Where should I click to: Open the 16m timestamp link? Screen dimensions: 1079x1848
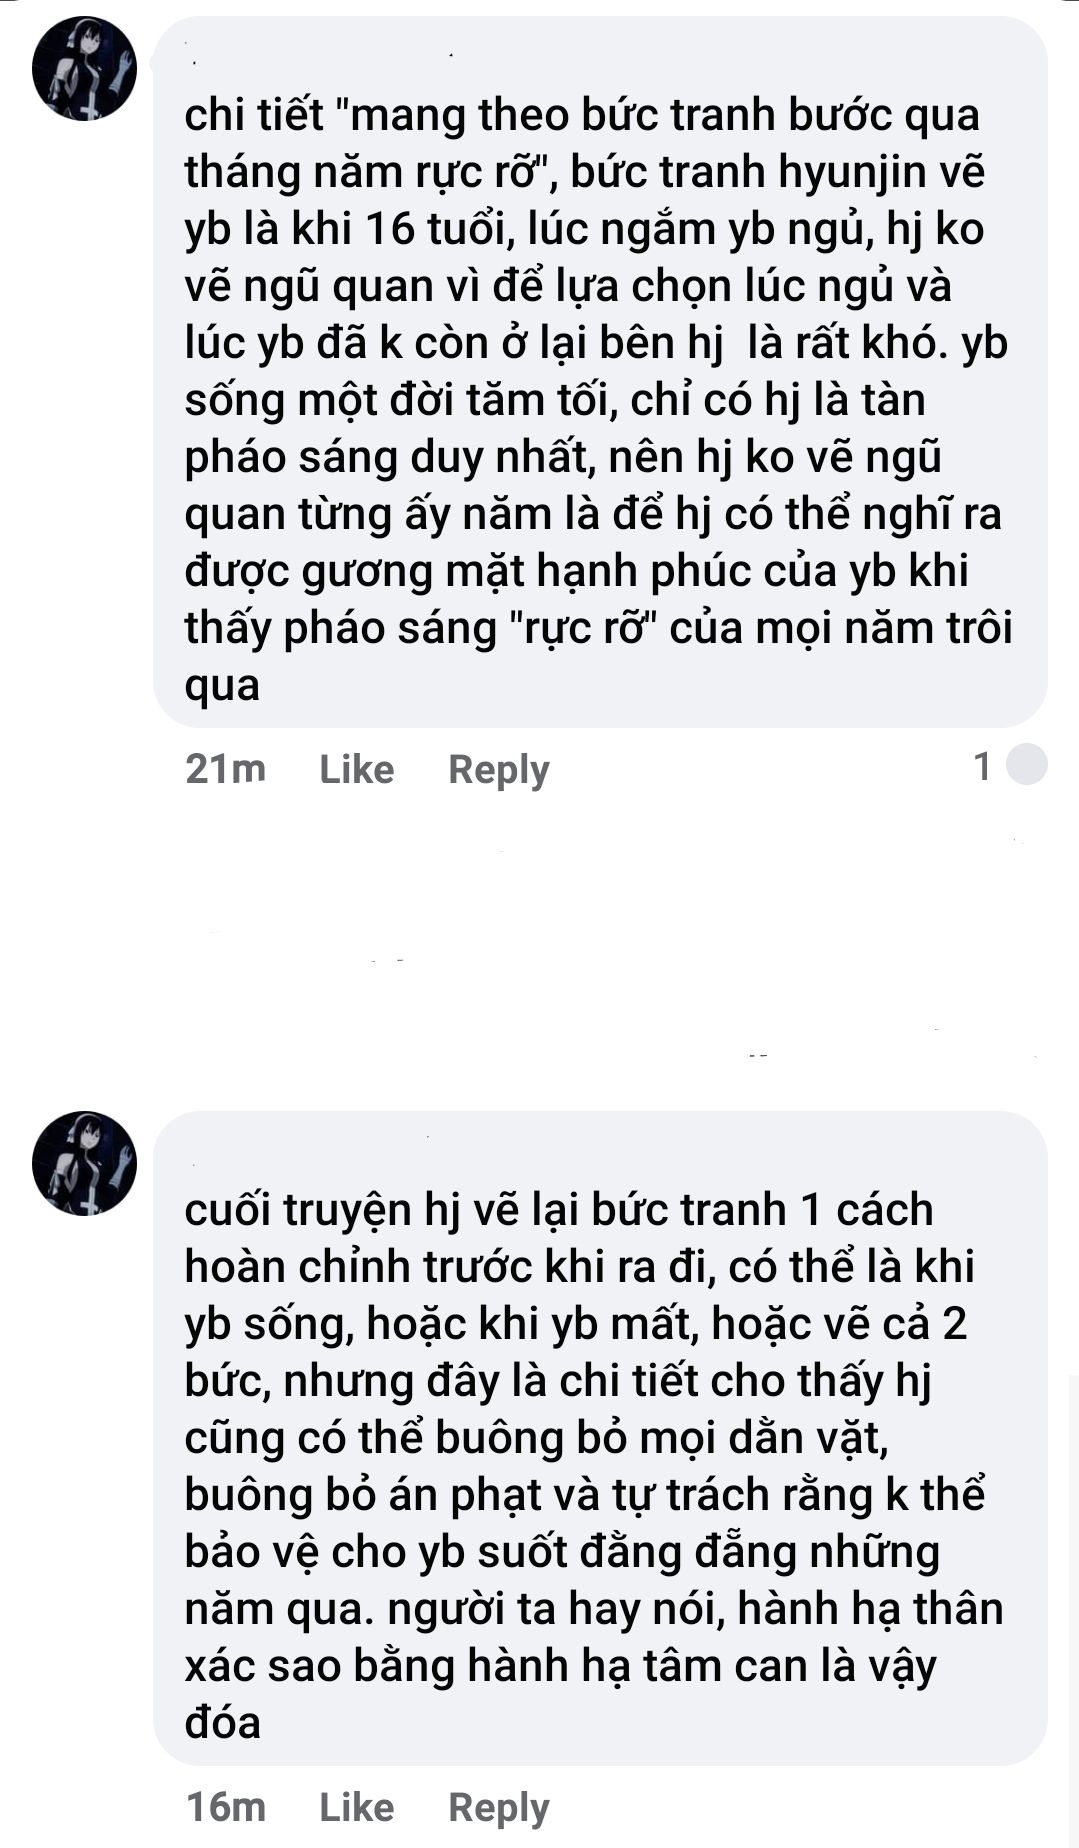tap(225, 1807)
